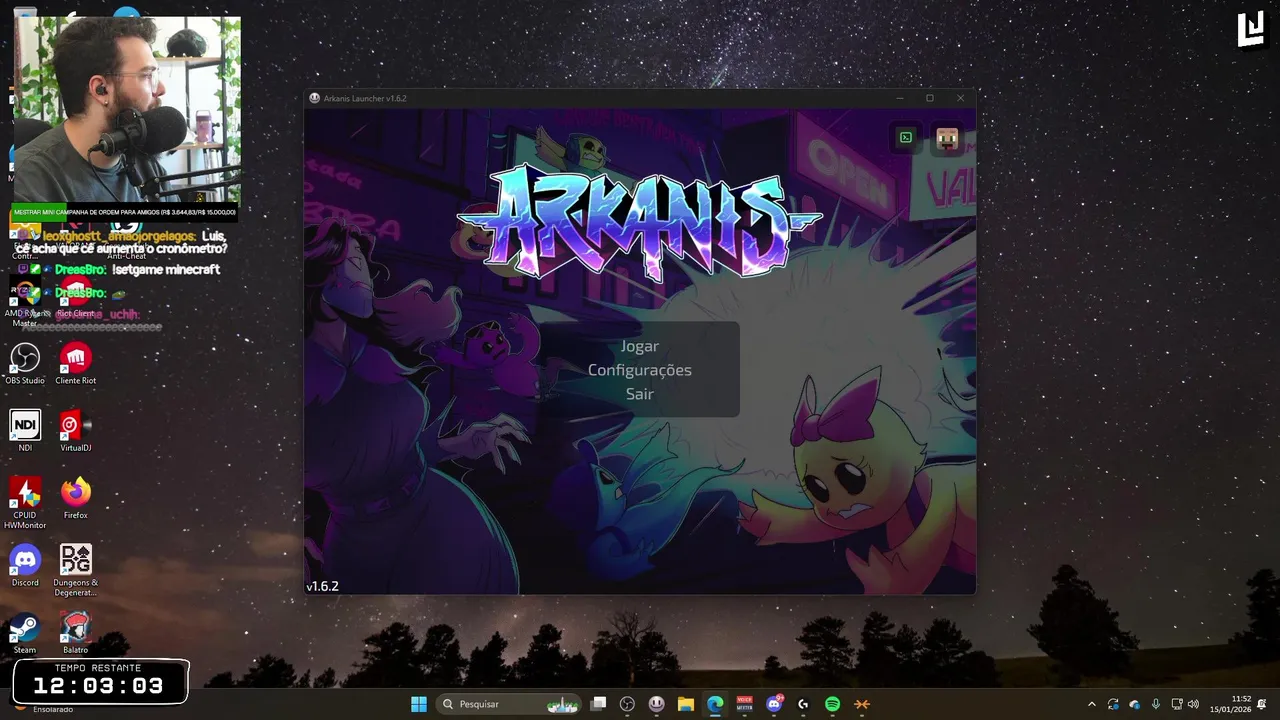Click Sair to exit launcher

pos(640,394)
